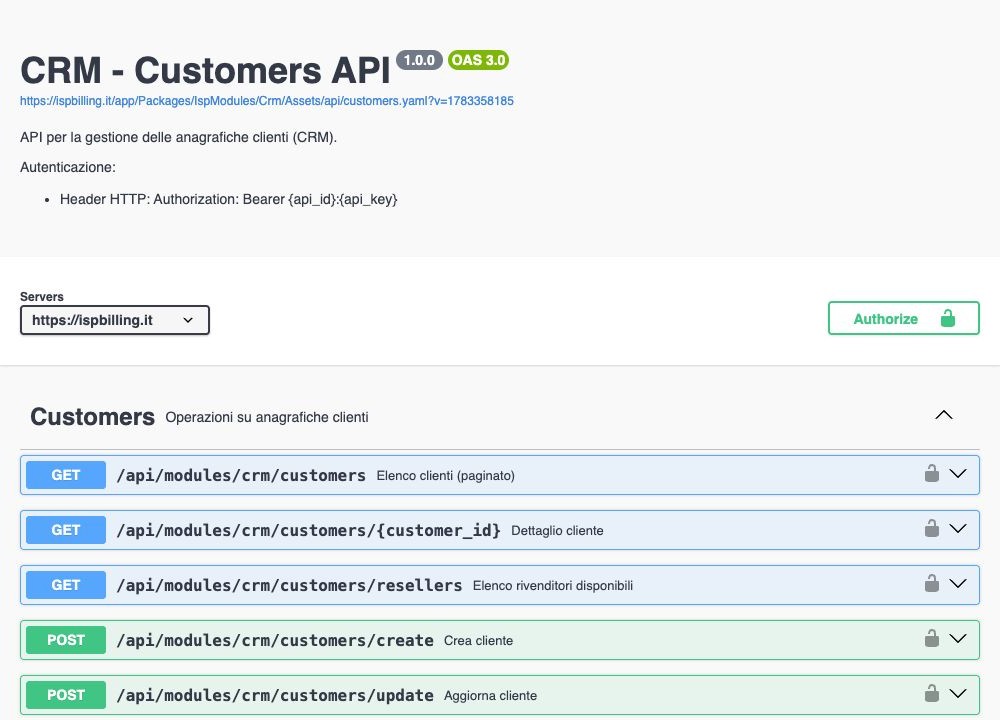Expand the customers/update endpoint chevron
This screenshot has height=720, width=1000.
pyautogui.click(x=958, y=693)
